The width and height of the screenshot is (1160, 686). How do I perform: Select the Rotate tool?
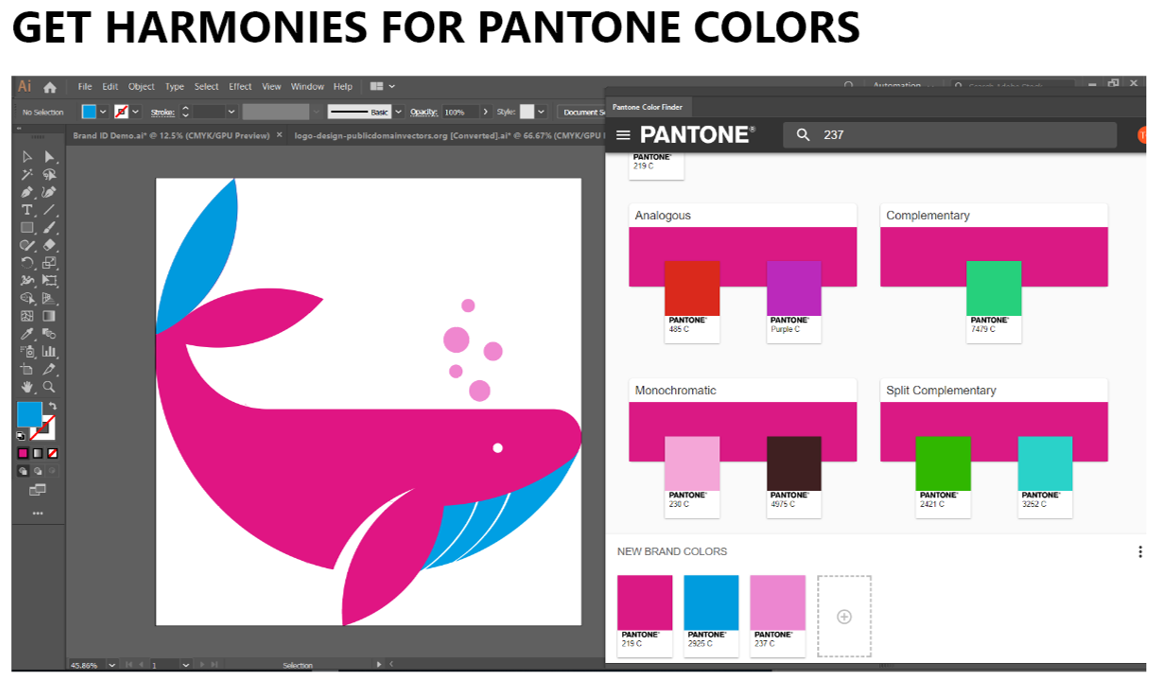point(27,263)
